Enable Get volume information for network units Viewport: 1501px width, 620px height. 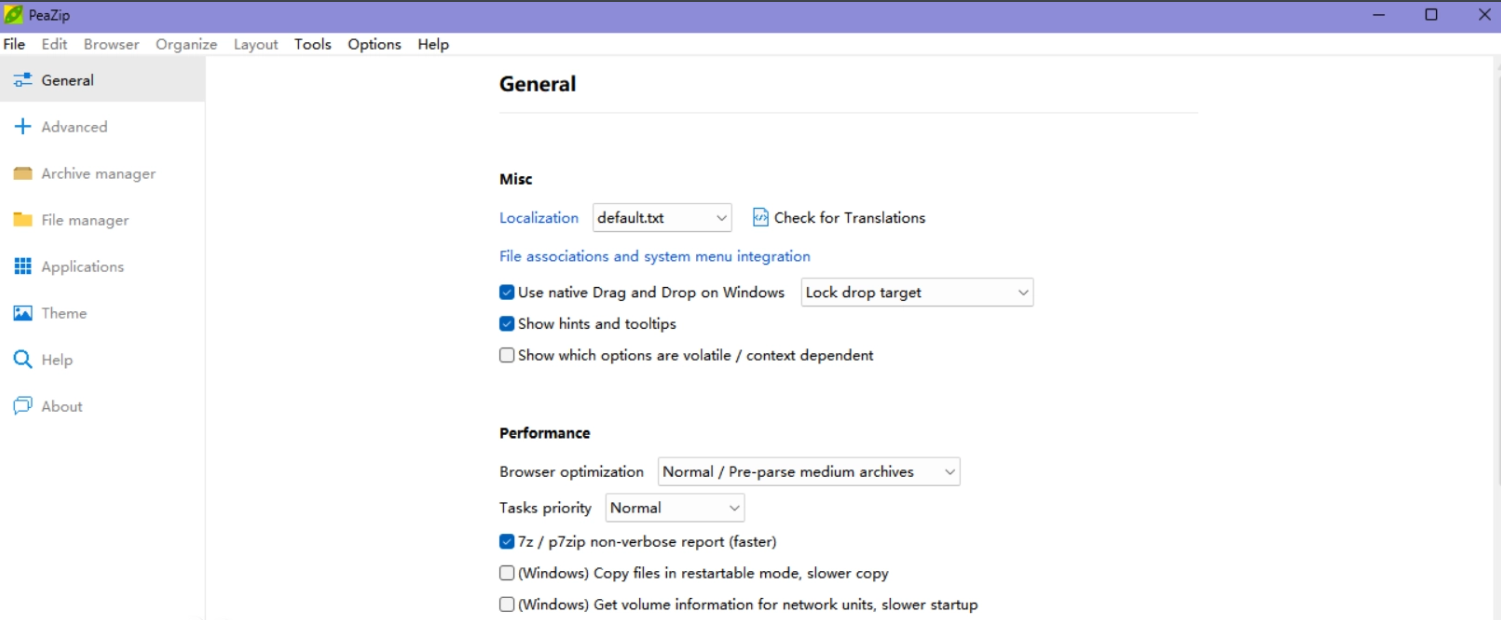tap(507, 604)
